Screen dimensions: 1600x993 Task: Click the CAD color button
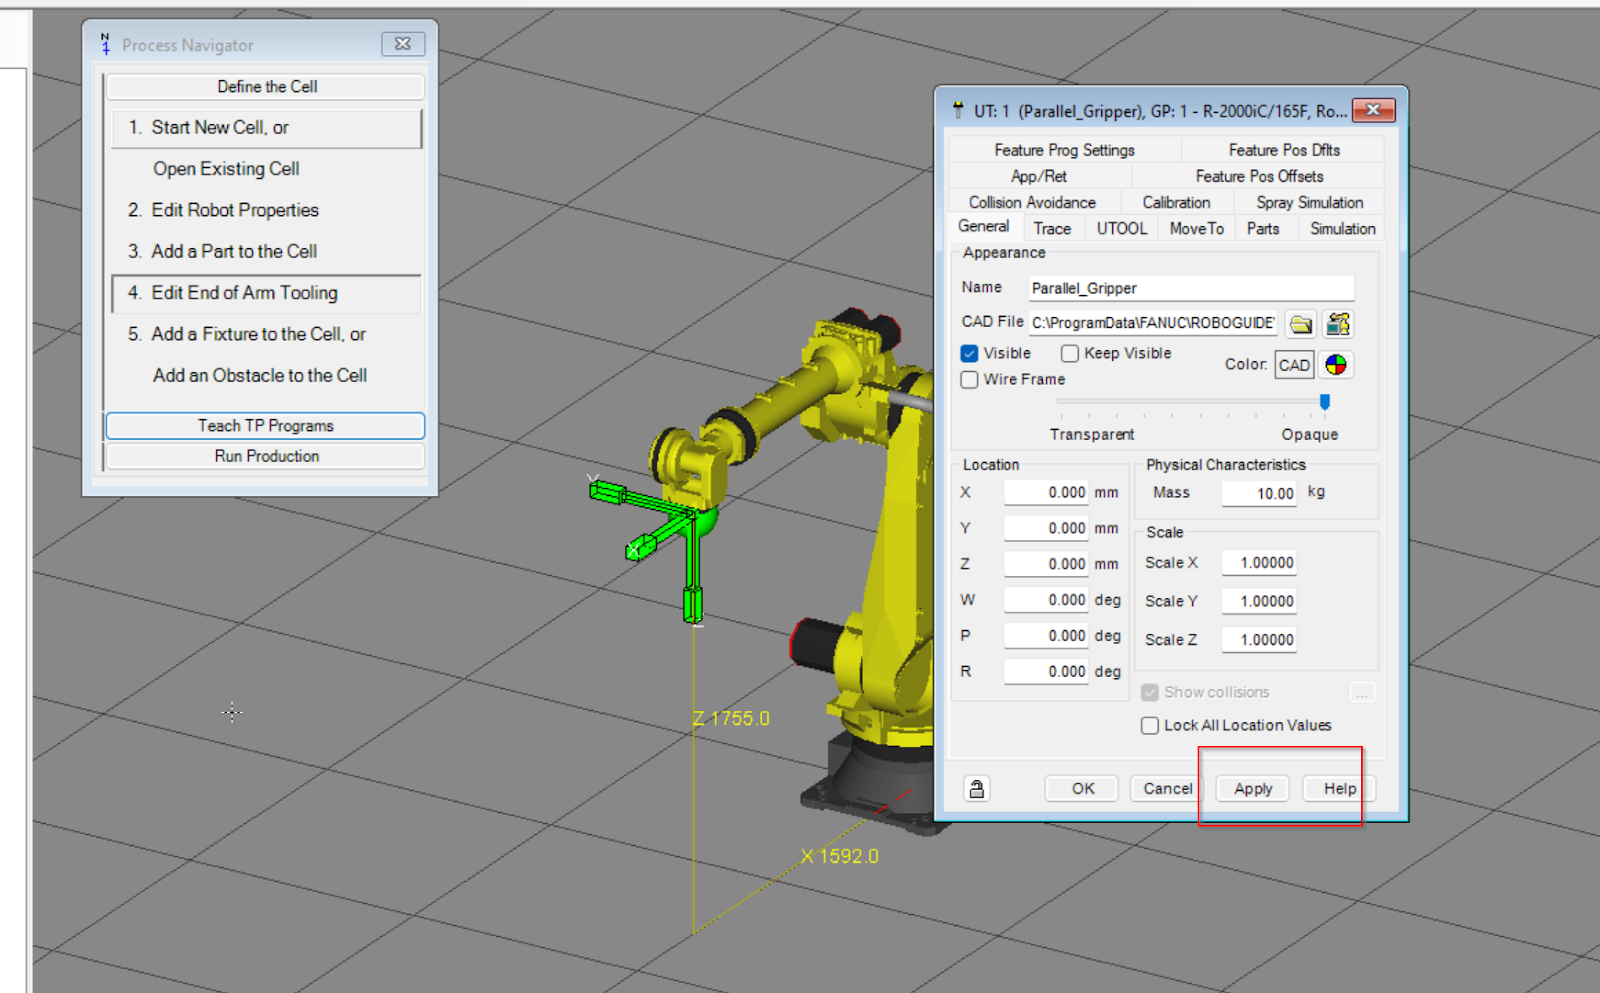pyautogui.click(x=1294, y=365)
